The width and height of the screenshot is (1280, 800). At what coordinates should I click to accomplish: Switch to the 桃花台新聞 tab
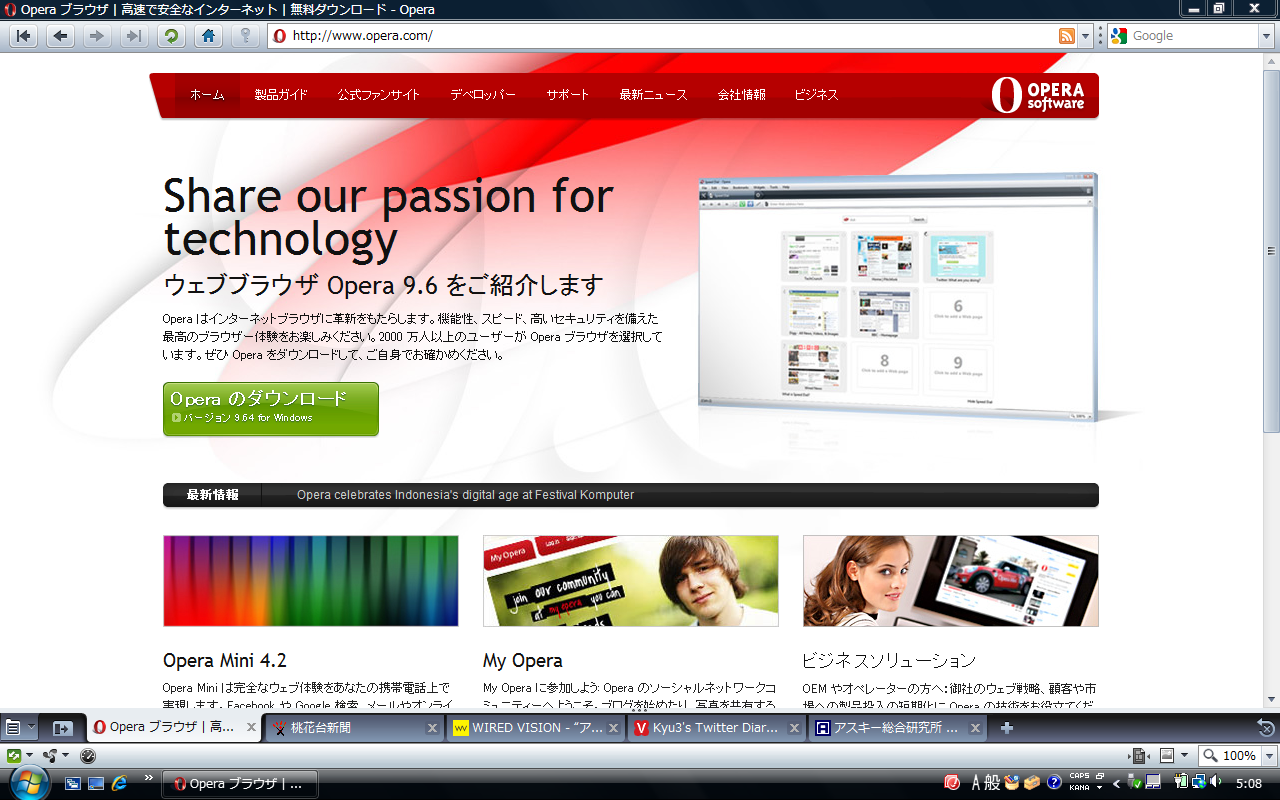coord(354,728)
